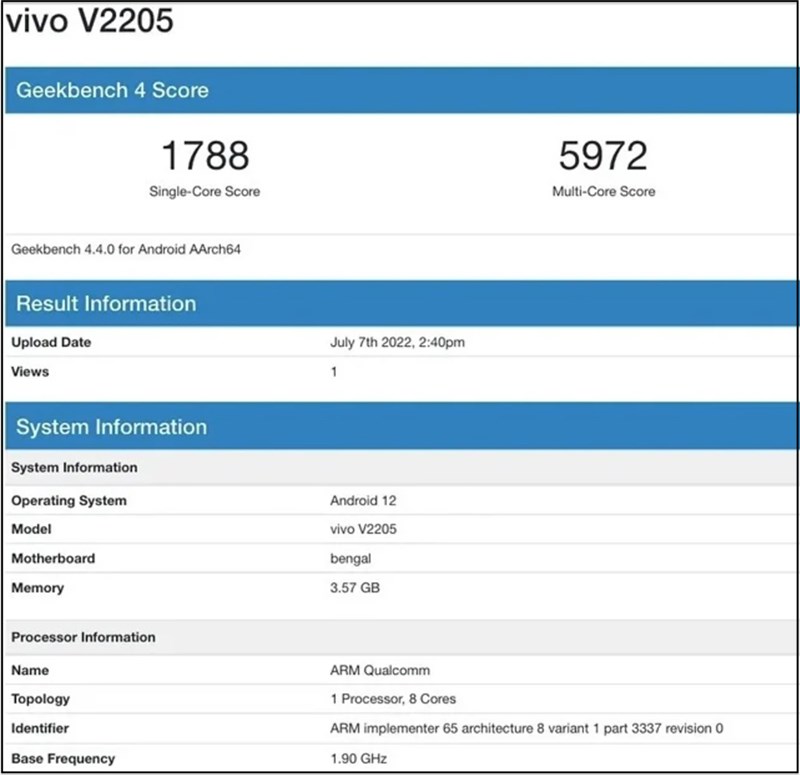This screenshot has width=800, height=775.
Task: Select the 3.57 GB memory value
Action: [x=355, y=588]
